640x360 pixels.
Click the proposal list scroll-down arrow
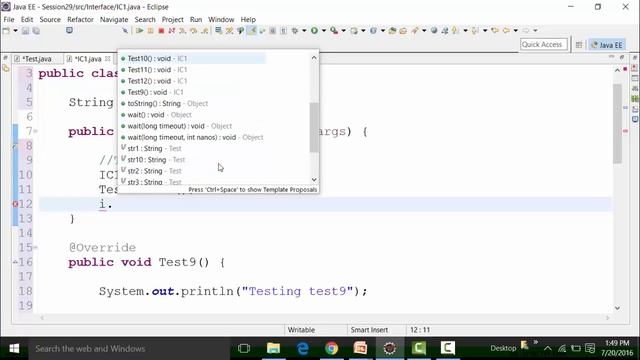314,180
